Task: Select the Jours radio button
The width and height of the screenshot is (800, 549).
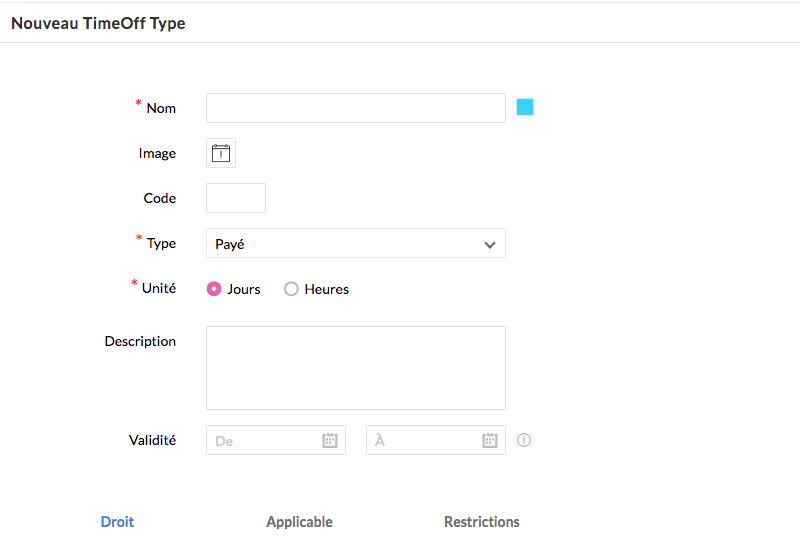Action: [214, 289]
